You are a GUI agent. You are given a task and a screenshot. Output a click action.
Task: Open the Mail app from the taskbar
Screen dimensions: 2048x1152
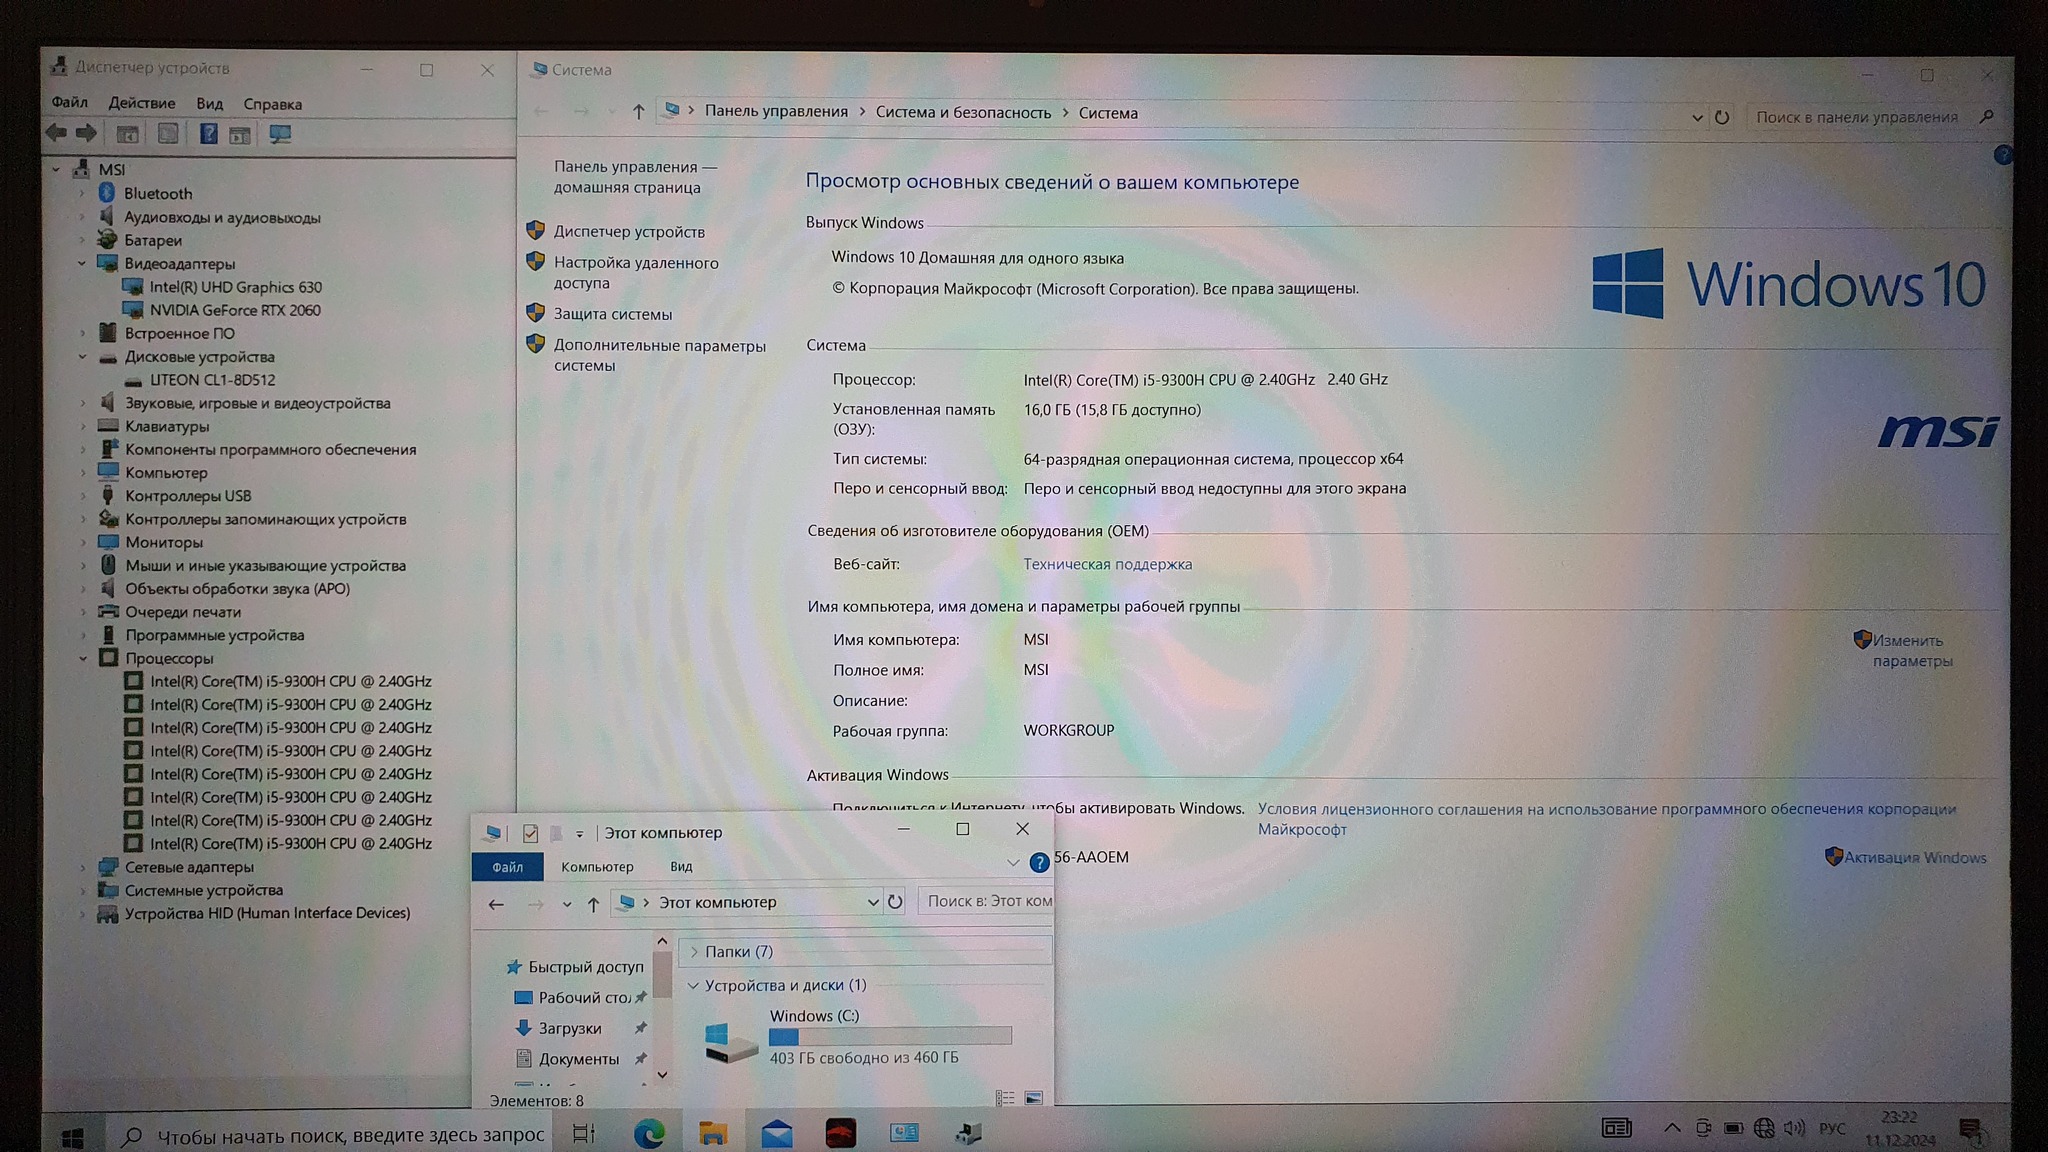pos(776,1133)
